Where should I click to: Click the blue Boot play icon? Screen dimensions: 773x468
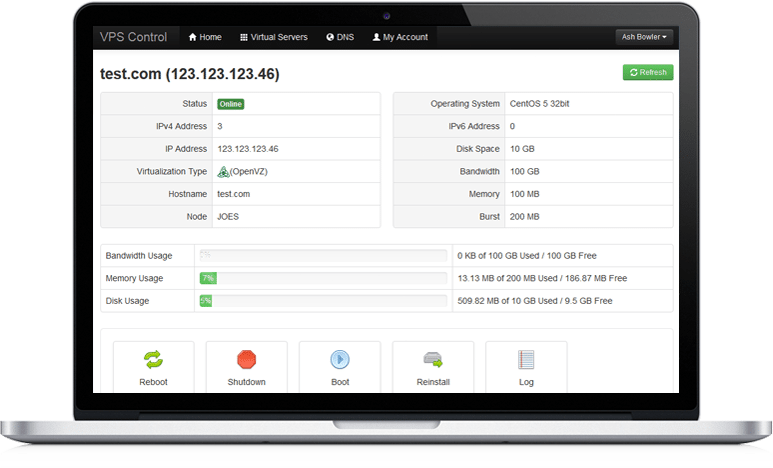point(339,359)
